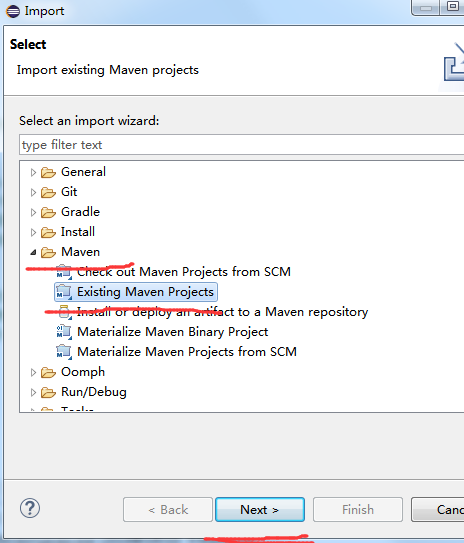Viewport: 464px width, 543px height.
Task: Select the Install tree category
Action: click(78, 232)
